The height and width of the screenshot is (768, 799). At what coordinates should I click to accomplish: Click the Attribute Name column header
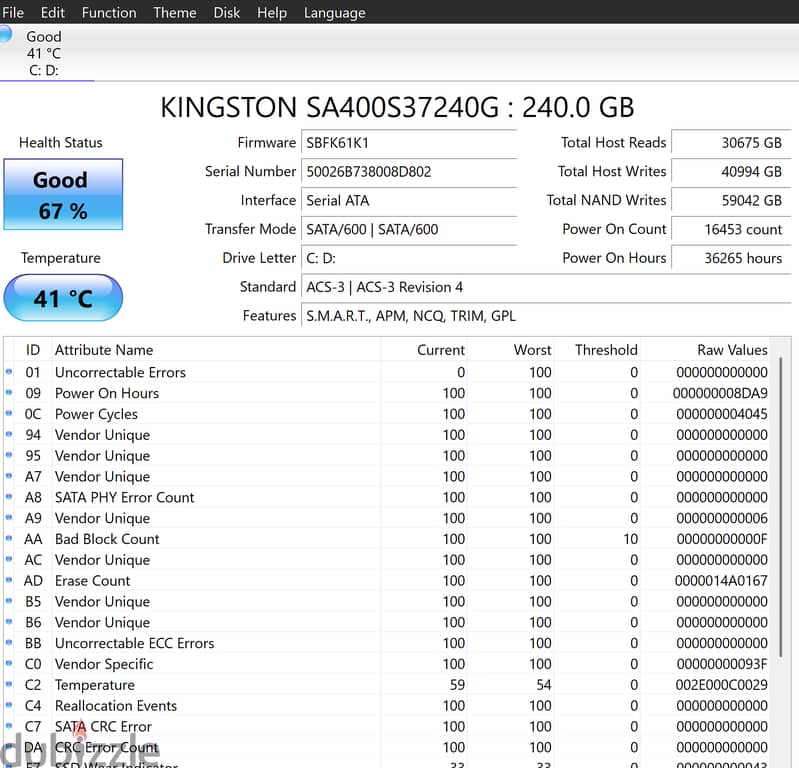(217, 350)
